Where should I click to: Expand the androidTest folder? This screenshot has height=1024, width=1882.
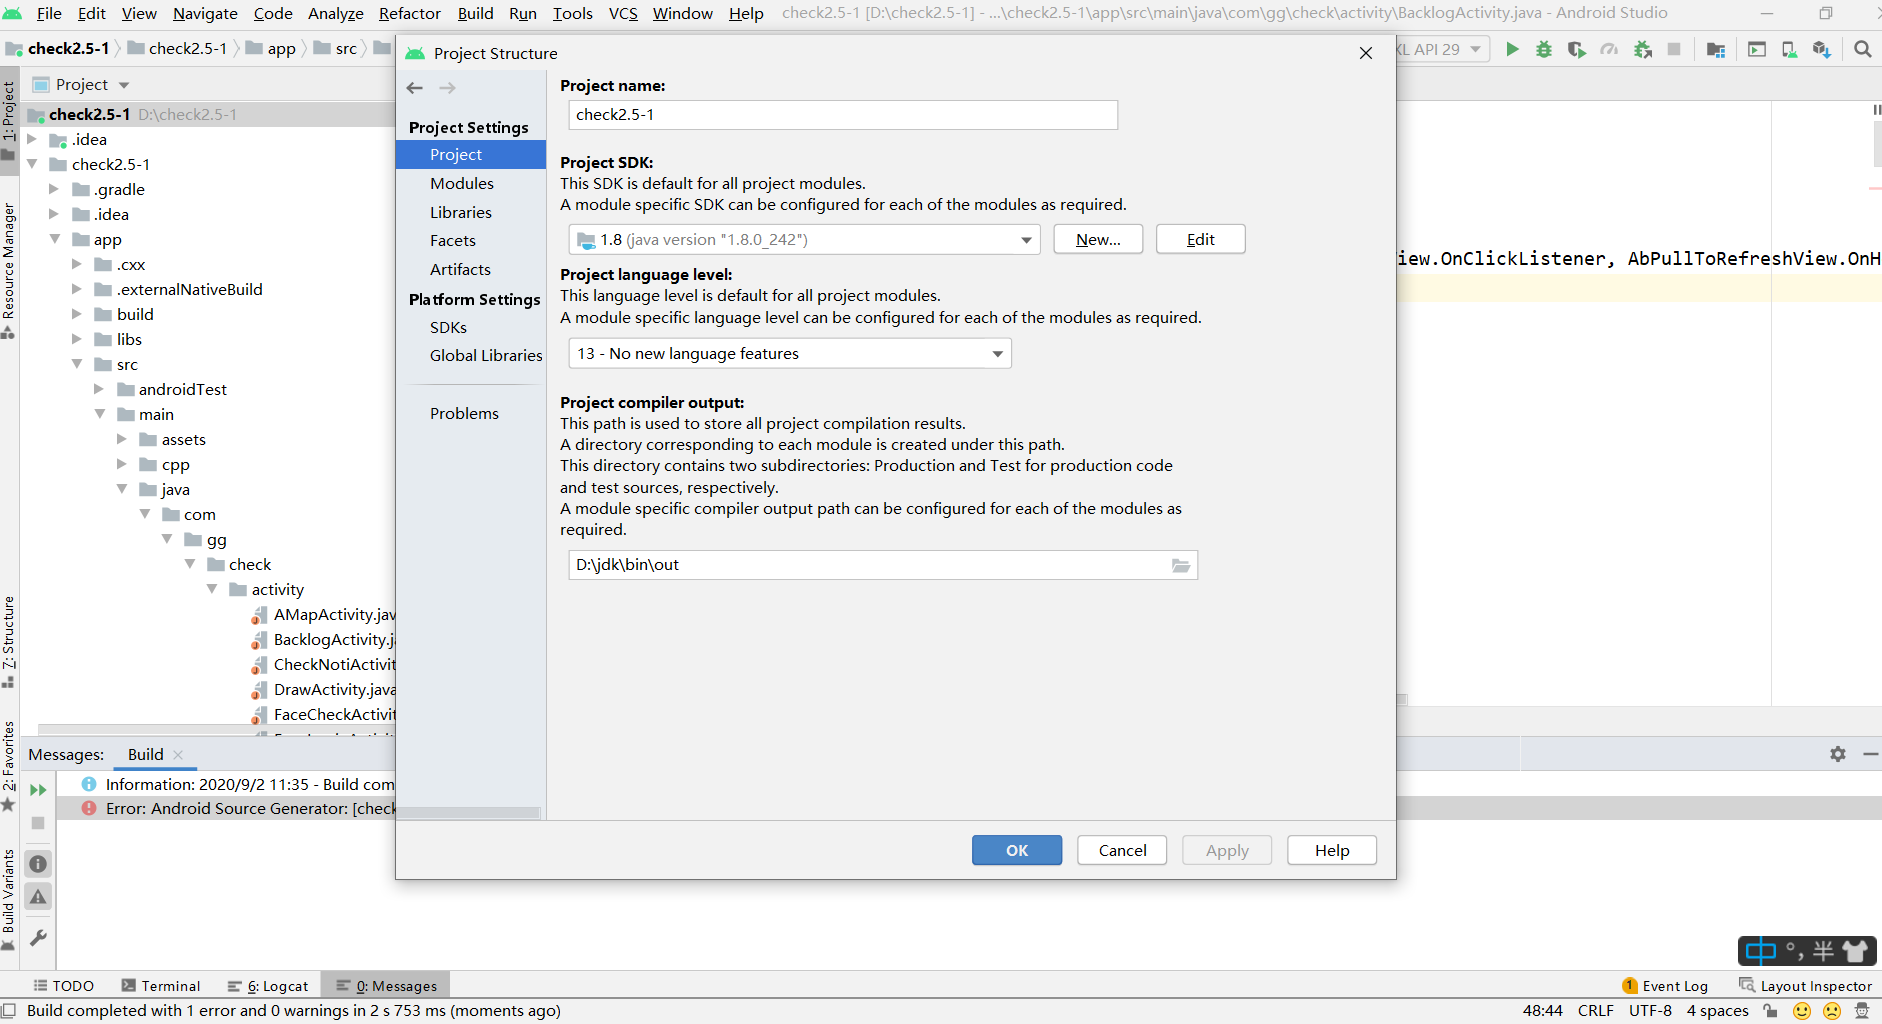[x=99, y=389]
